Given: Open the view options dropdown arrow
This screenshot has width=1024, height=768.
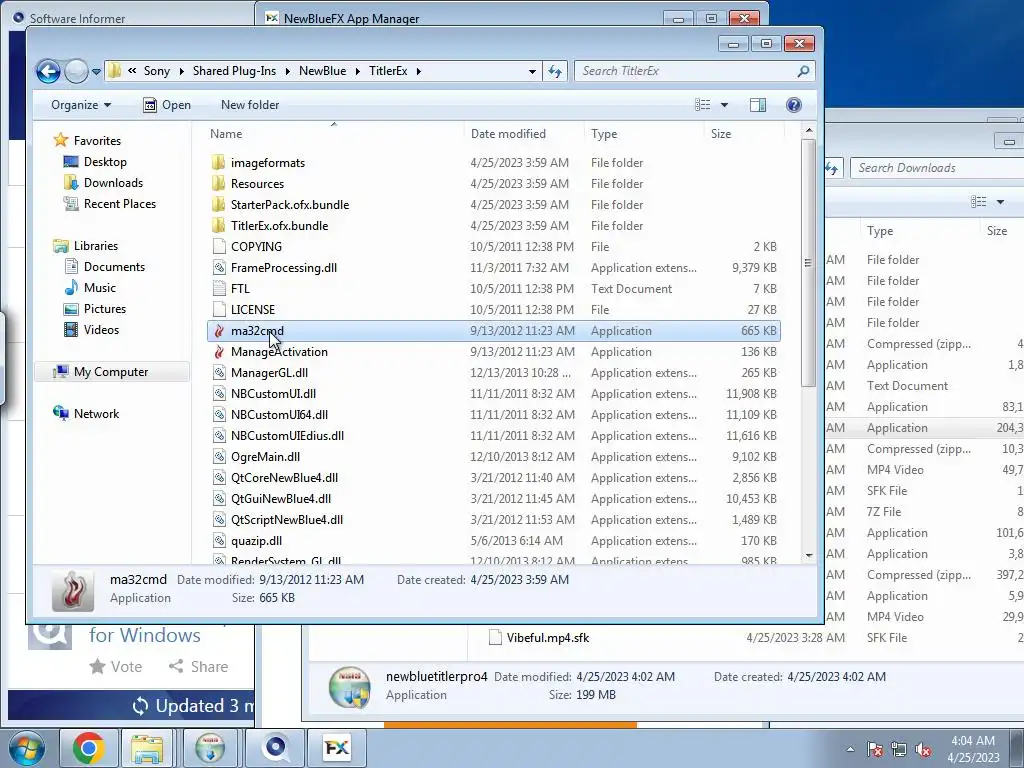Looking at the screenshot, I should 724,105.
